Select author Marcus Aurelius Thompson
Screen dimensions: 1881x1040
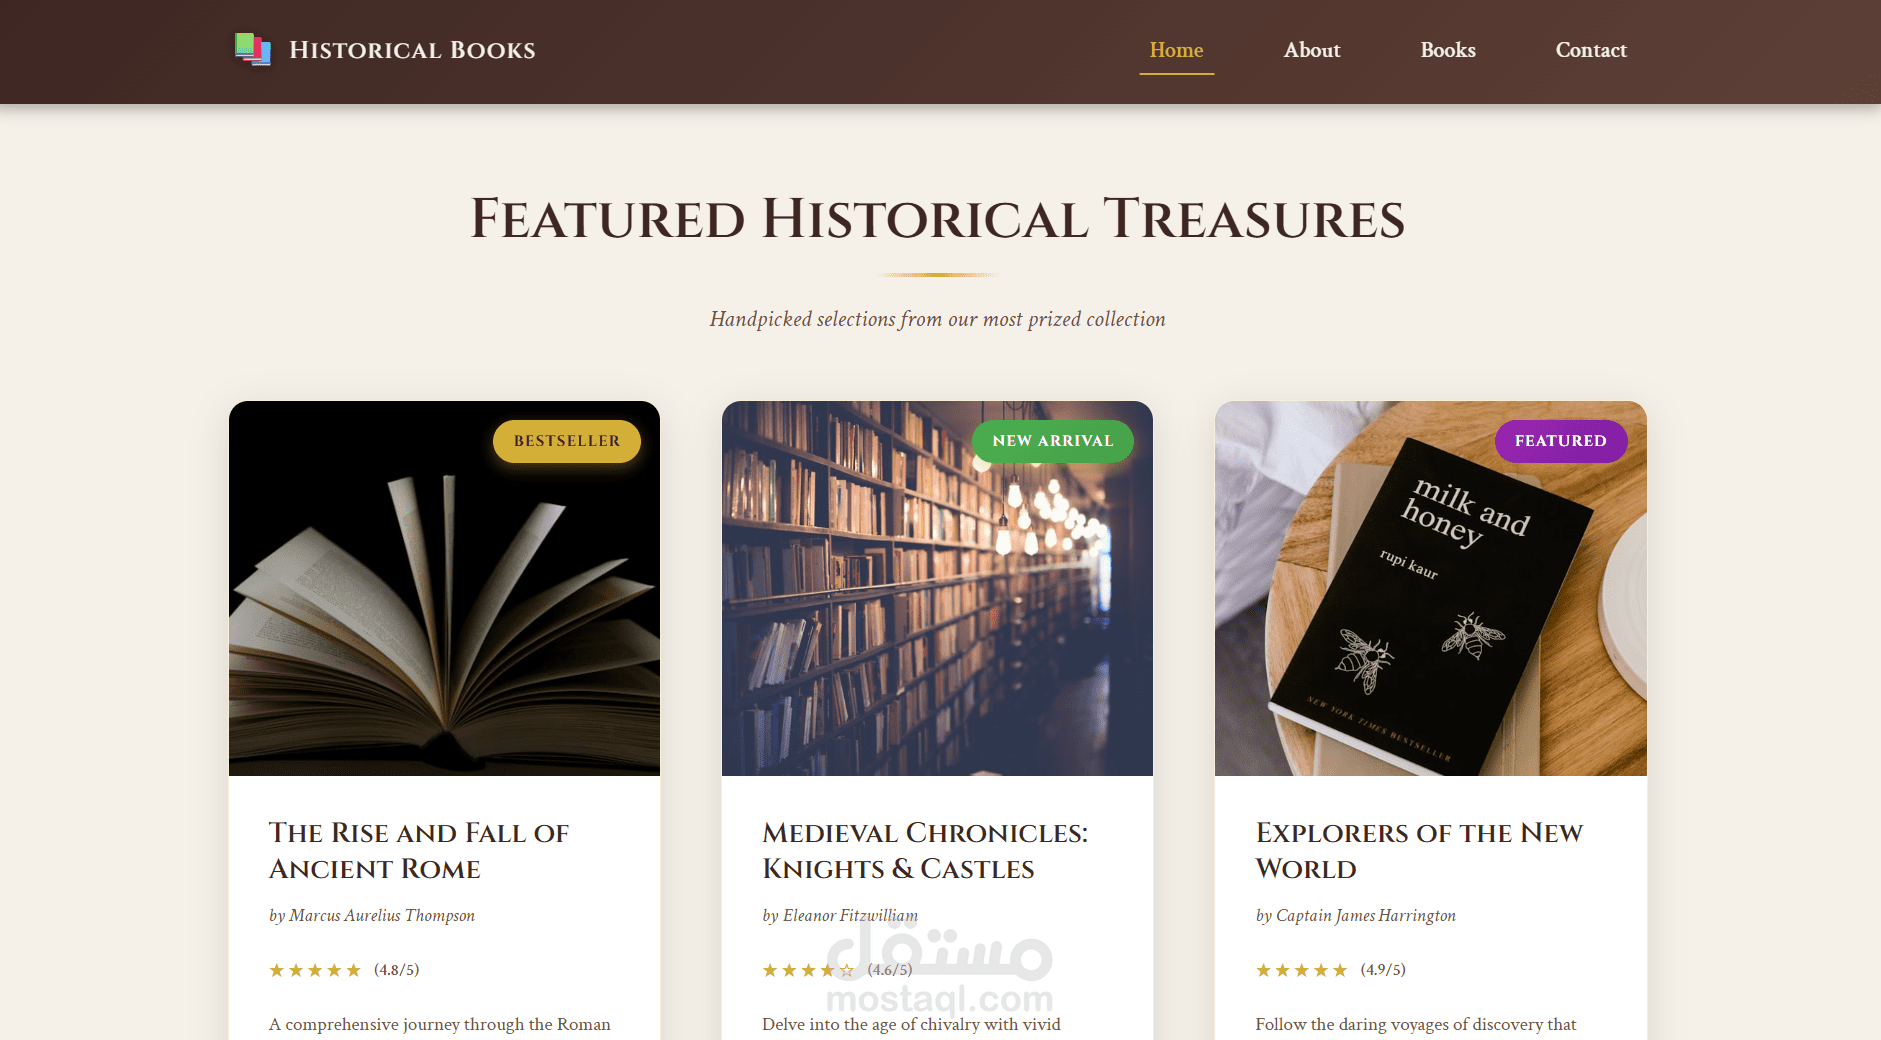(372, 915)
